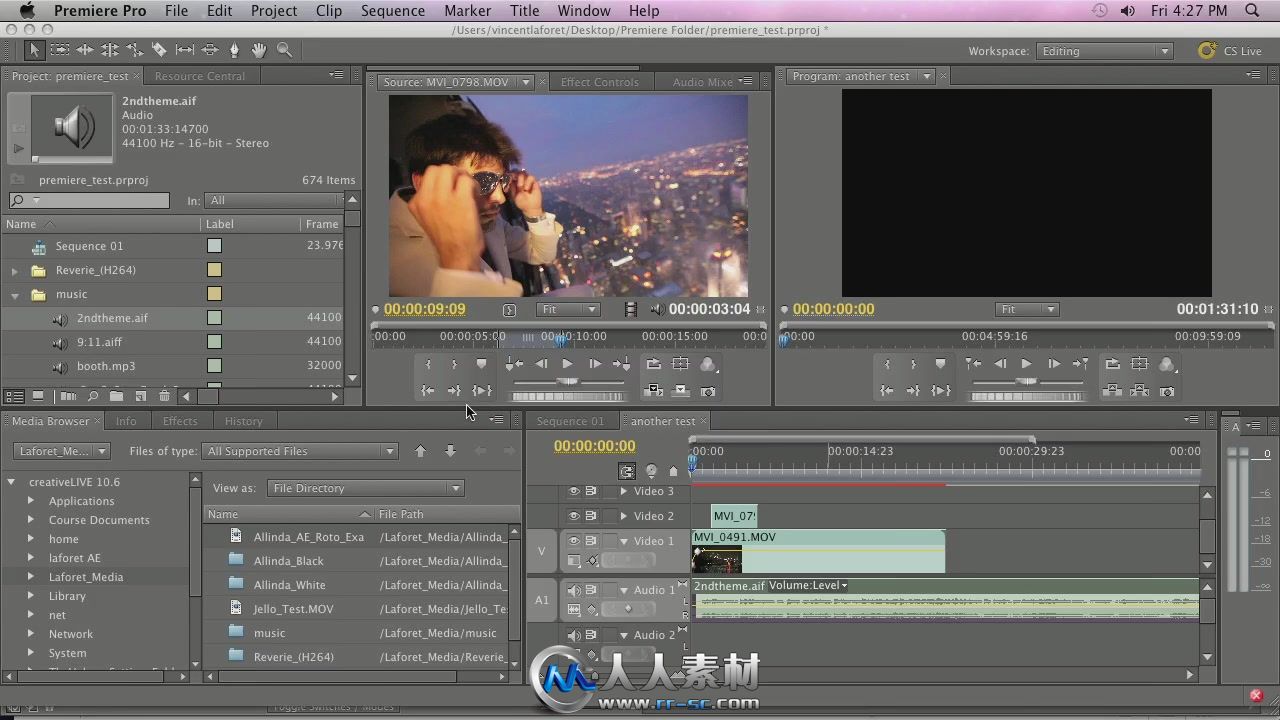The height and width of the screenshot is (720, 1280).
Task: Switch to the Effects tab
Action: coord(180,421)
